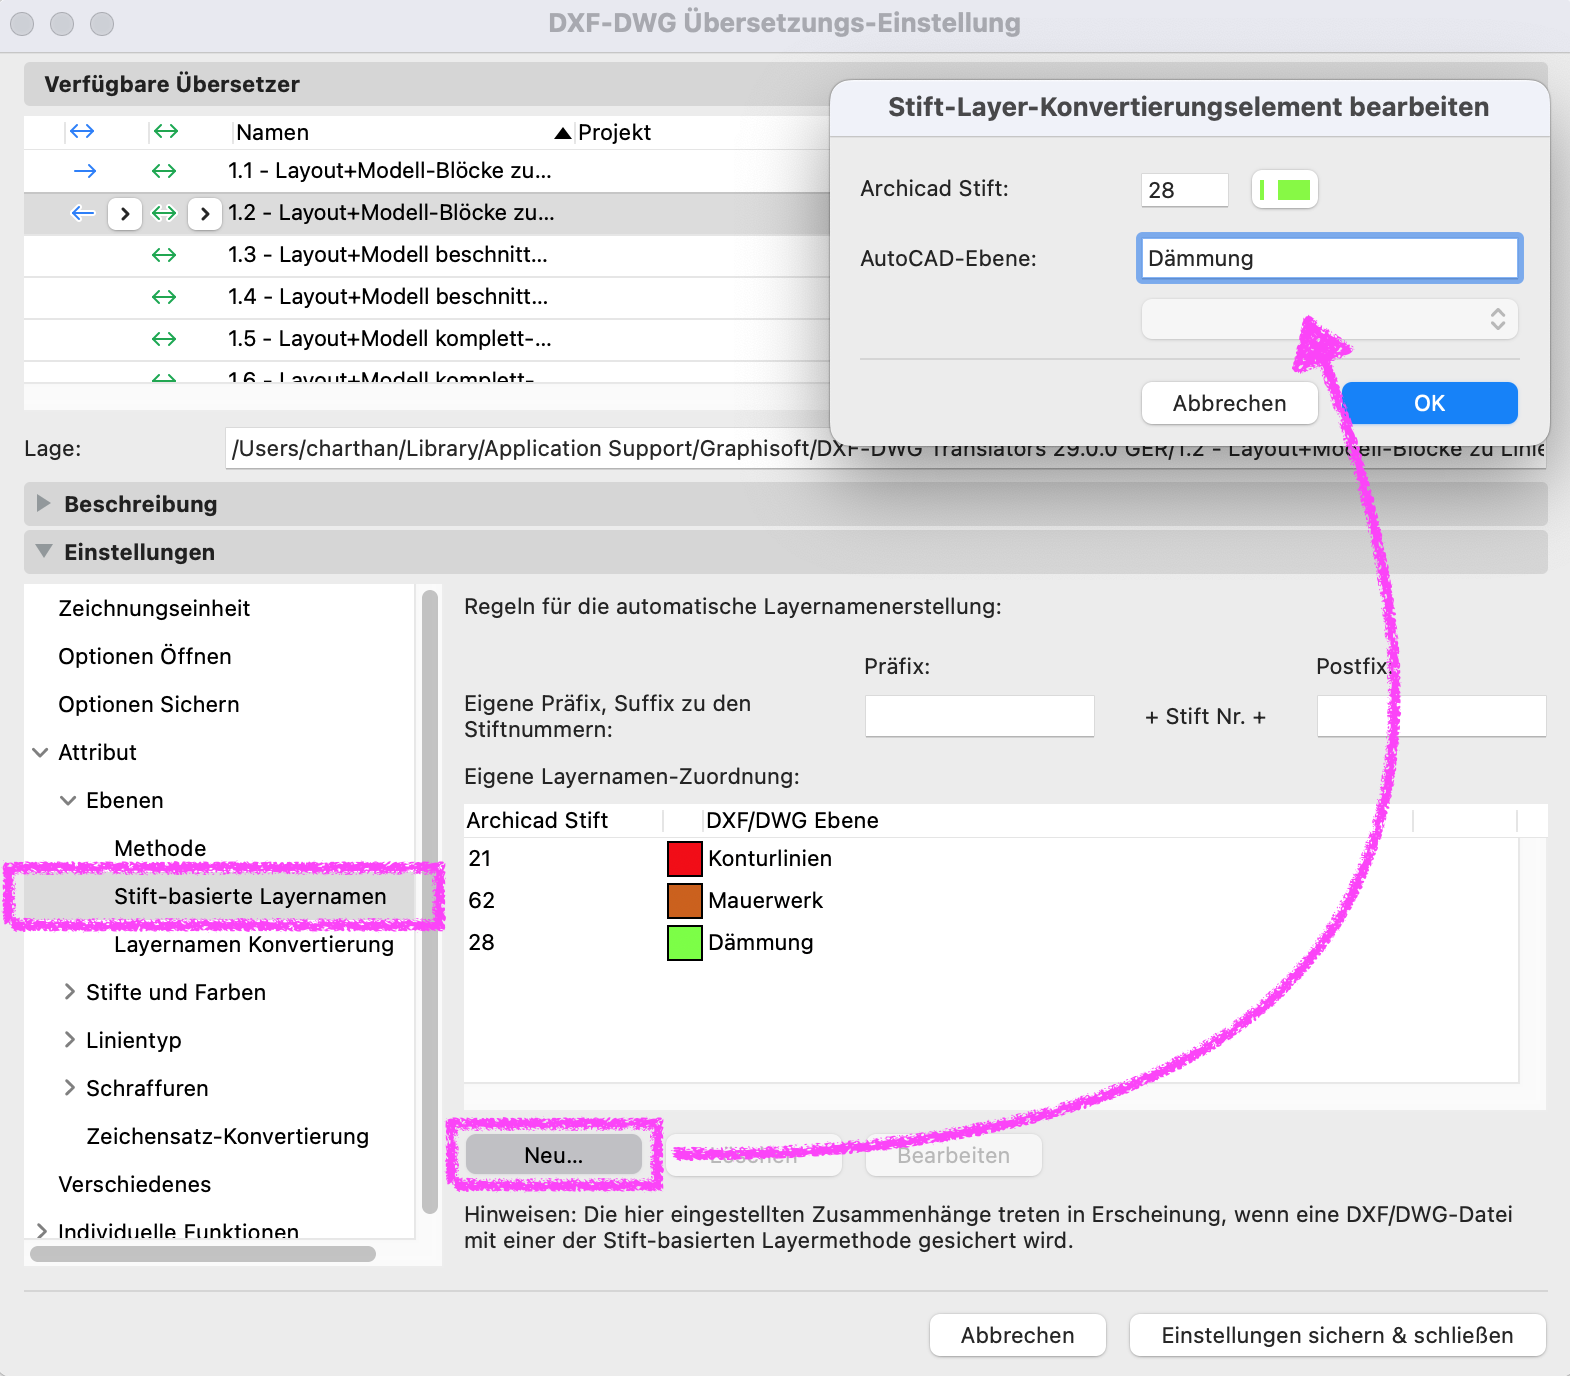
Task: Click the green bidirectional arrow column header icon
Action: [166, 131]
